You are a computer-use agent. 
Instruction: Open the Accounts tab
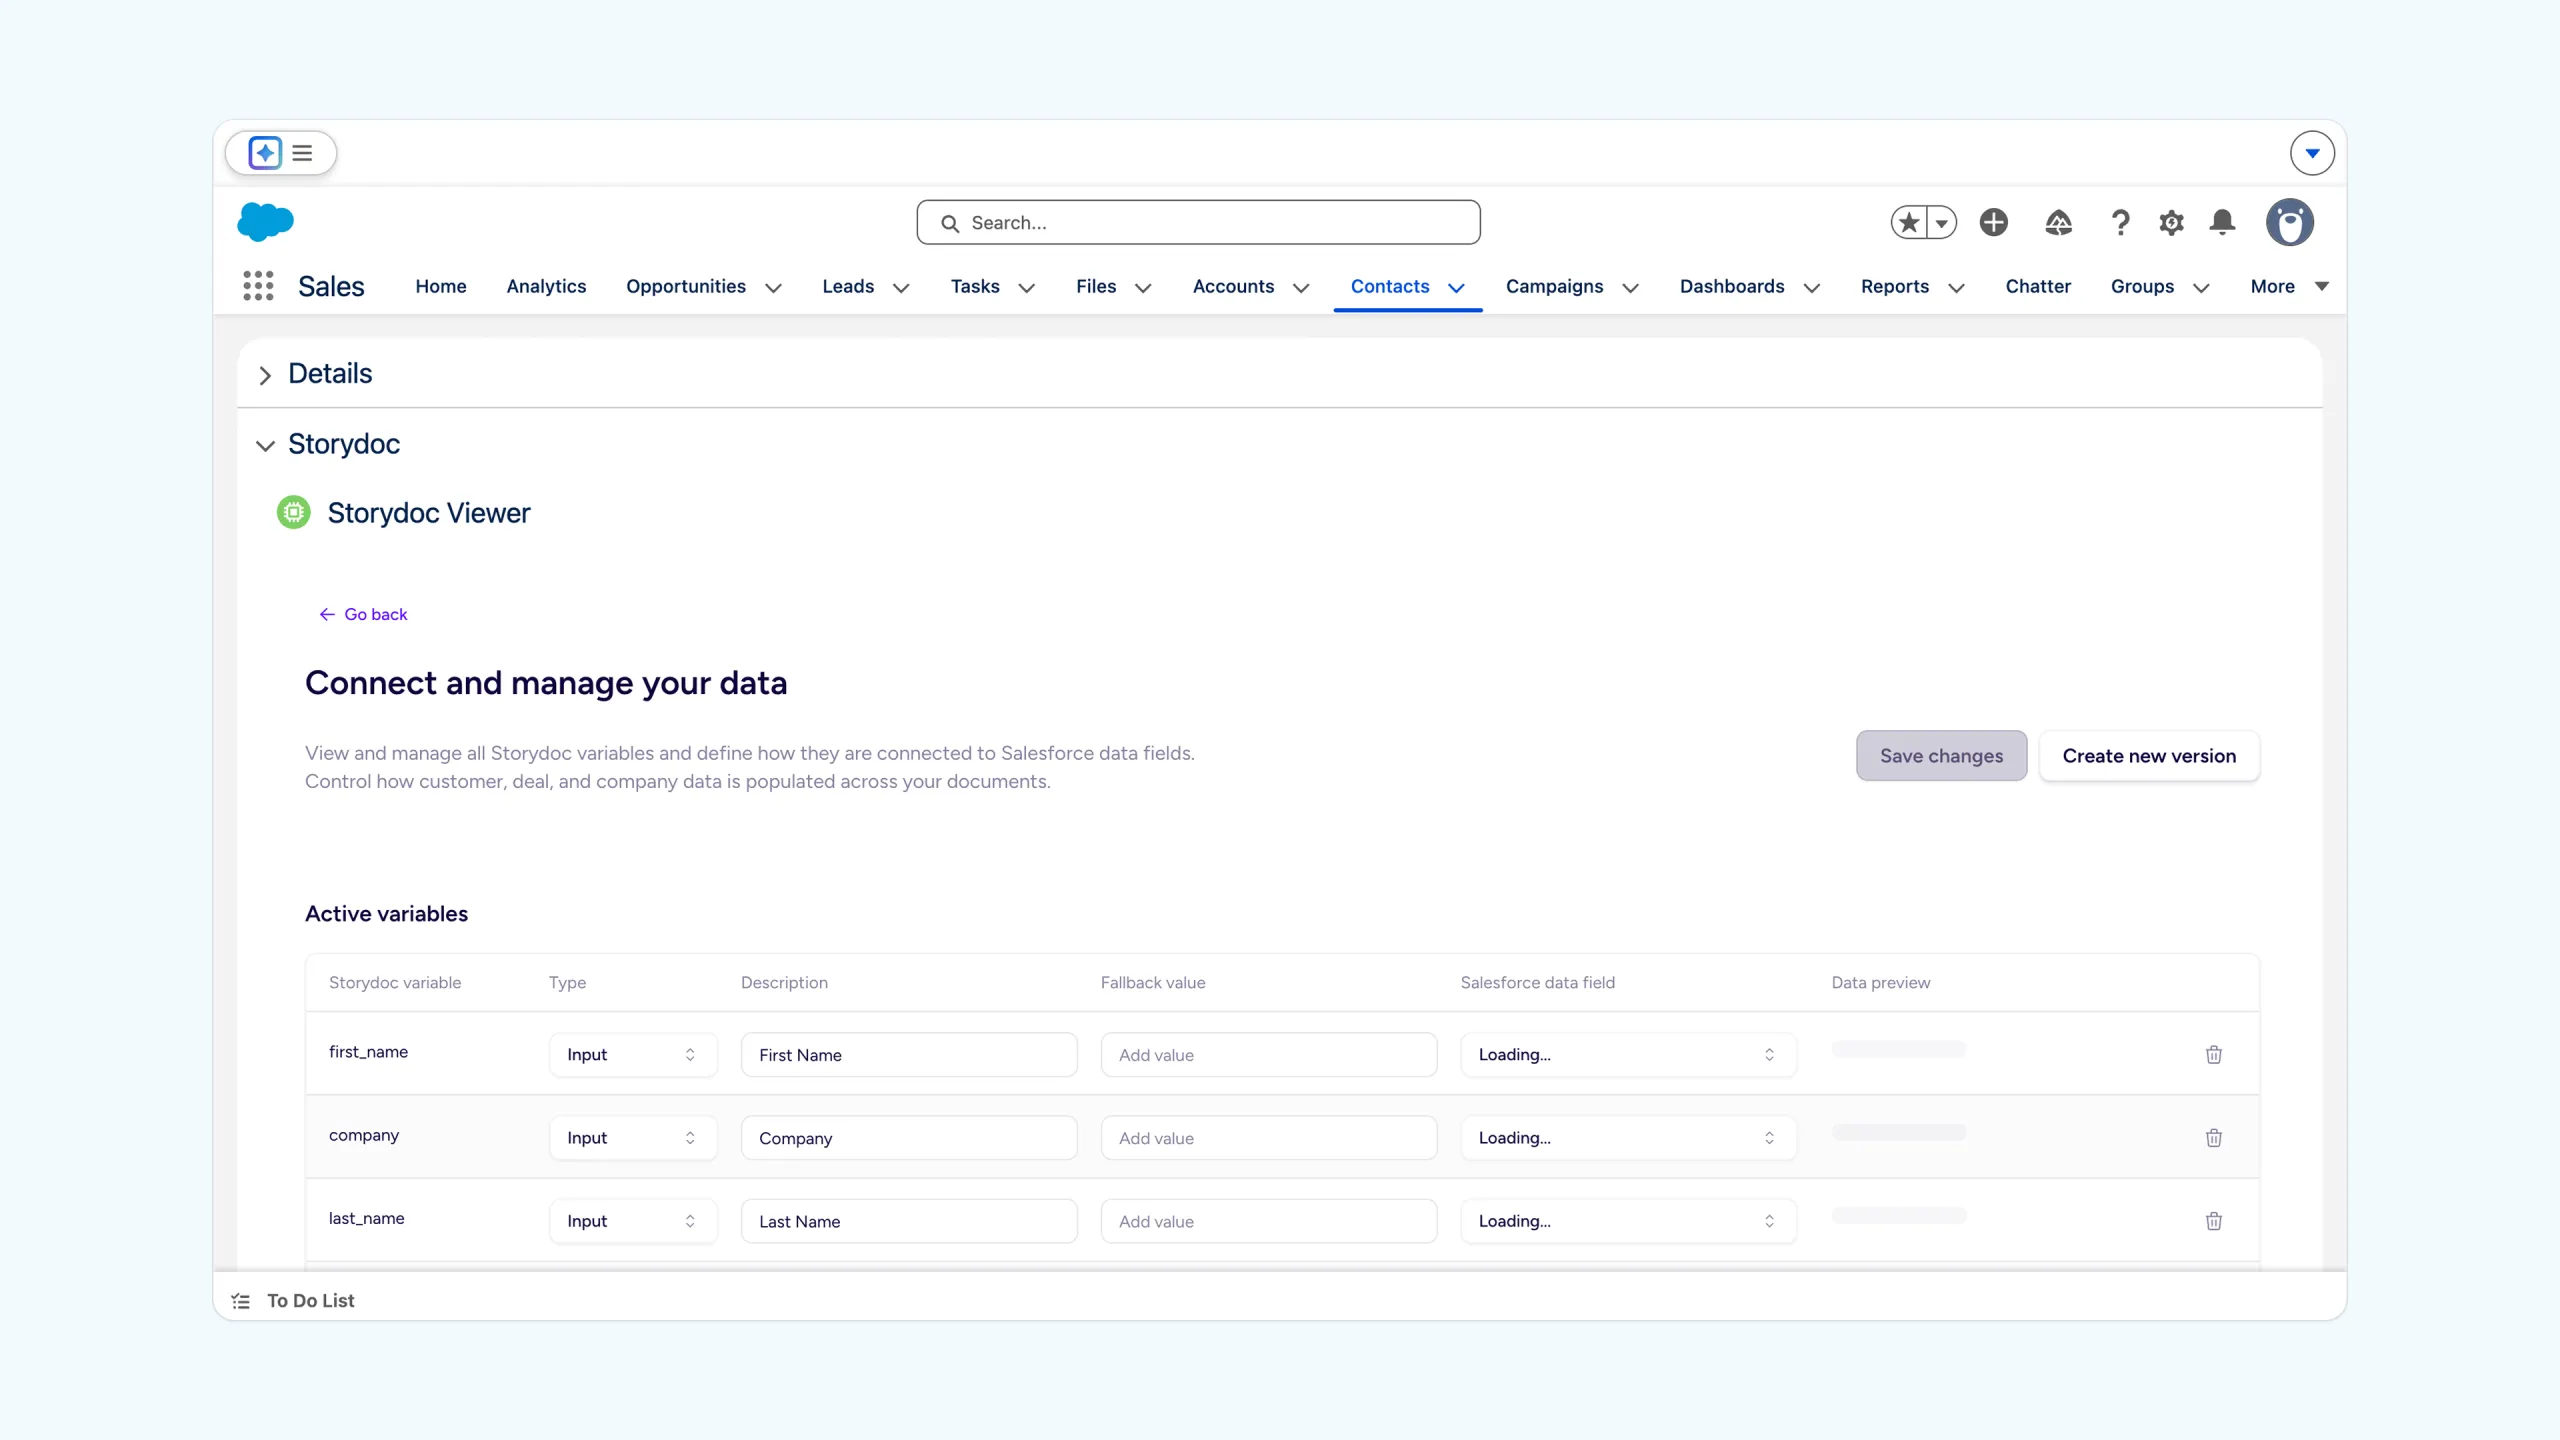click(x=1233, y=286)
